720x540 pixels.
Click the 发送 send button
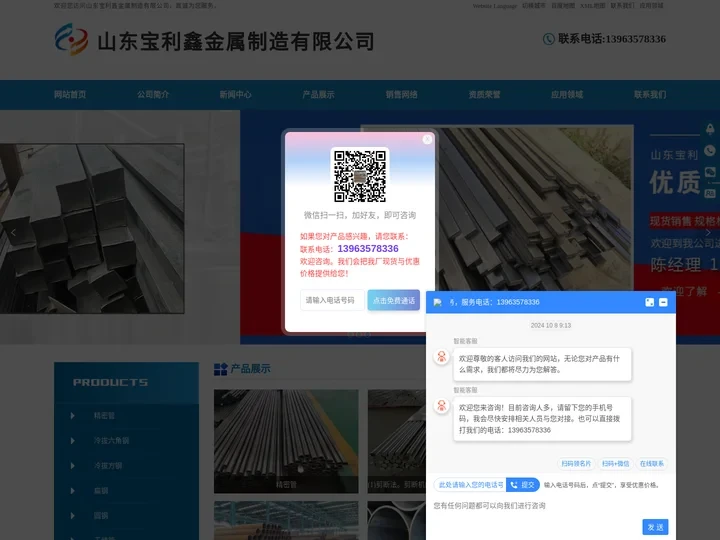[x=655, y=527]
